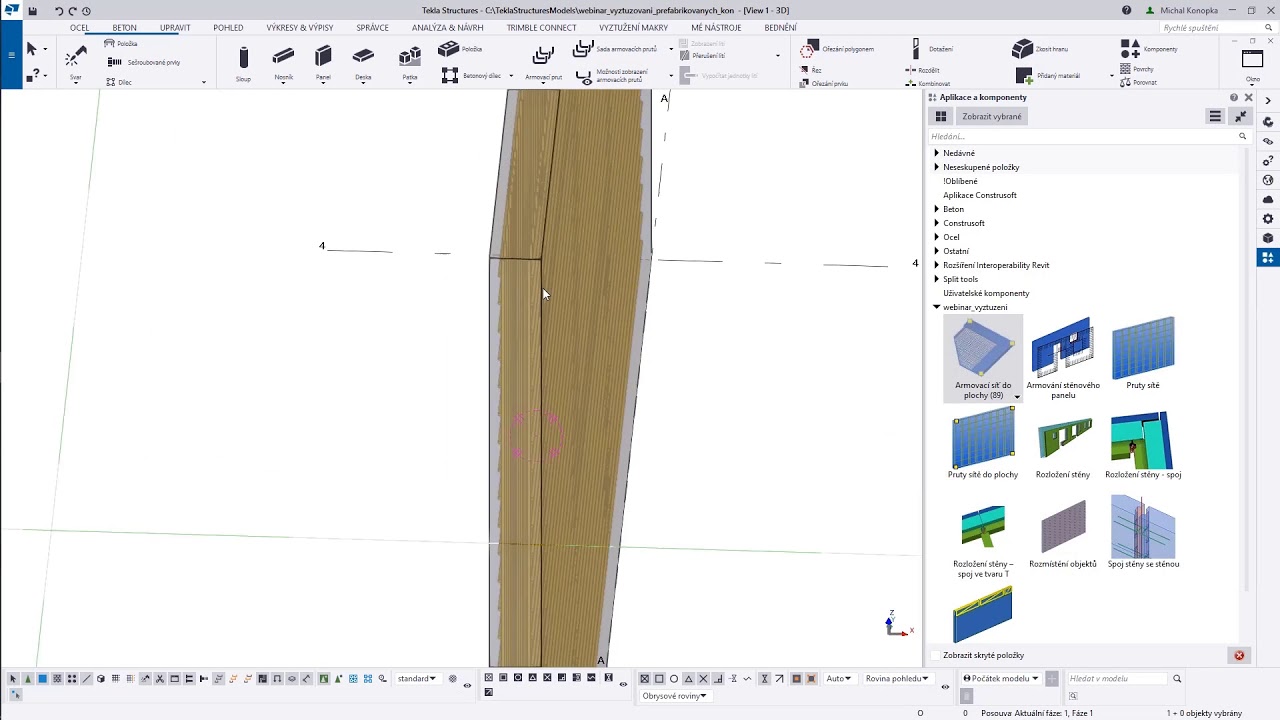Open VÝKRESY & VÝPISY tab
Screen dimensions: 1280x720
pyautogui.click(x=300, y=28)
